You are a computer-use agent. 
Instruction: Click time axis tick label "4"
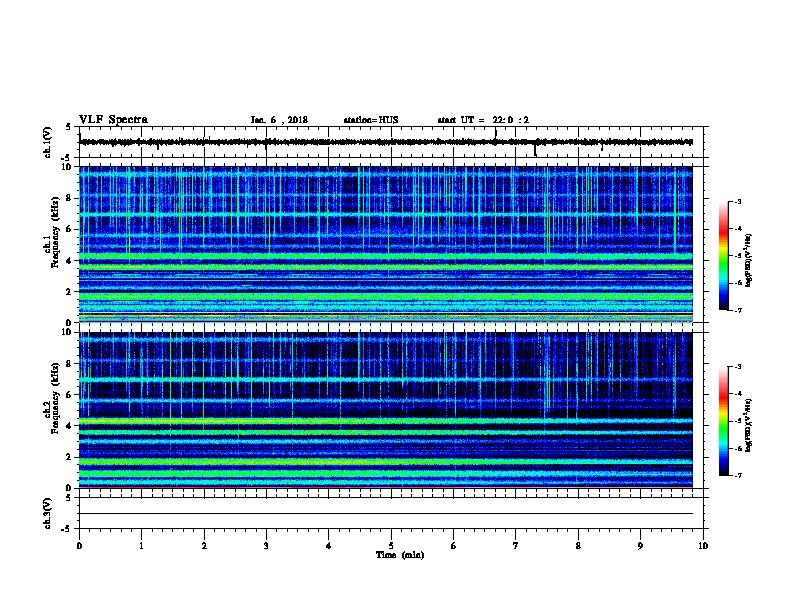click(328, 546)
